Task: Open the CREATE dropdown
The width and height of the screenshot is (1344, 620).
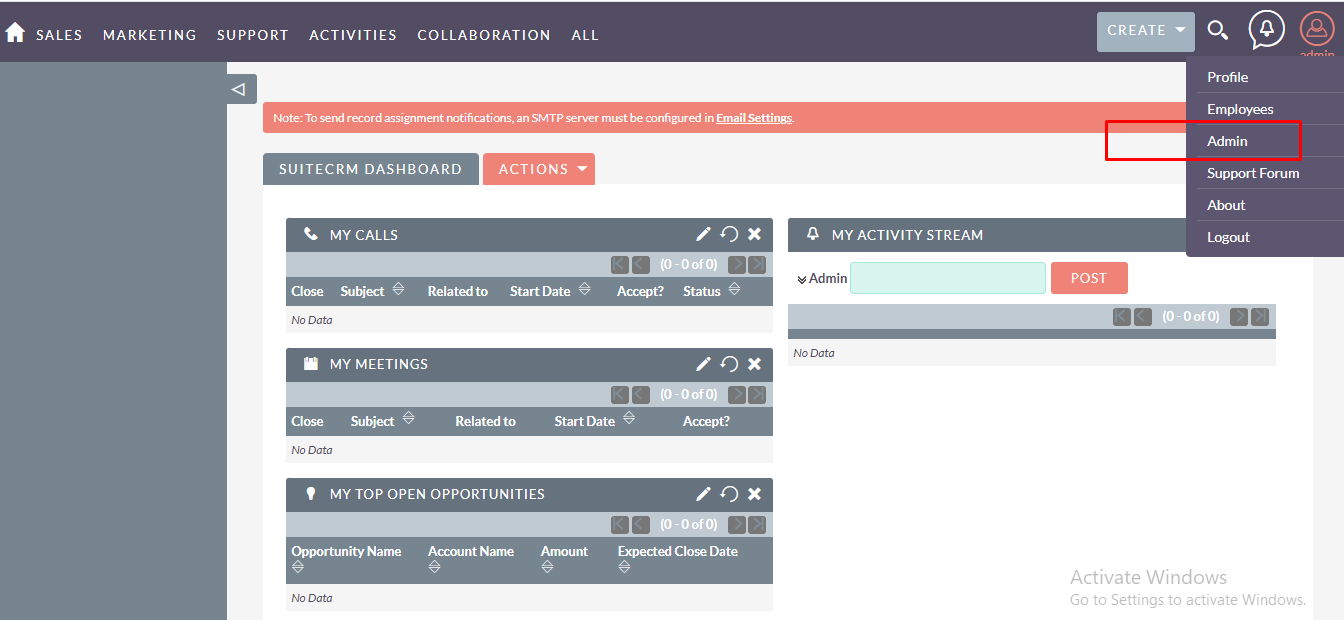Action: coord(1146,31)
